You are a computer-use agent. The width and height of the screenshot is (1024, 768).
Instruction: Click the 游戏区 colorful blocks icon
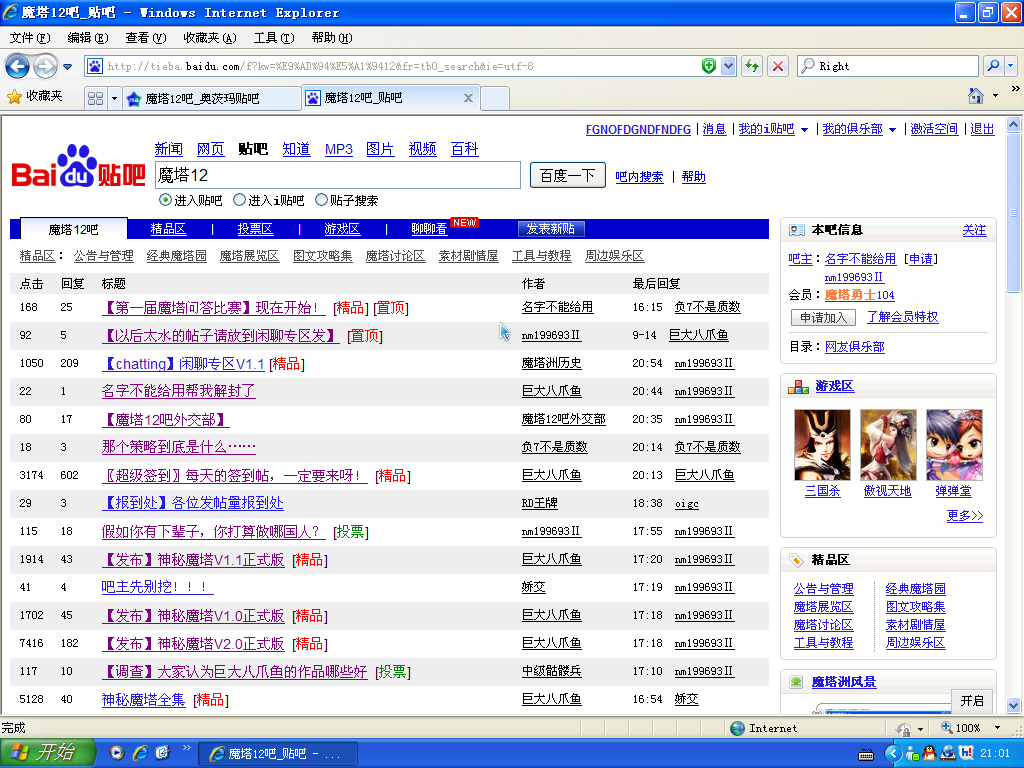pyautogui.click(x=798, y=387)
